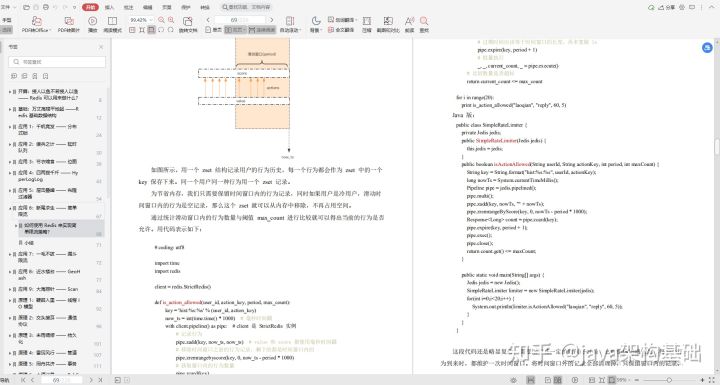Click the collapse all bookmarks icon
Viewport: 720px width, 385px height.
[x=24, y=76]
